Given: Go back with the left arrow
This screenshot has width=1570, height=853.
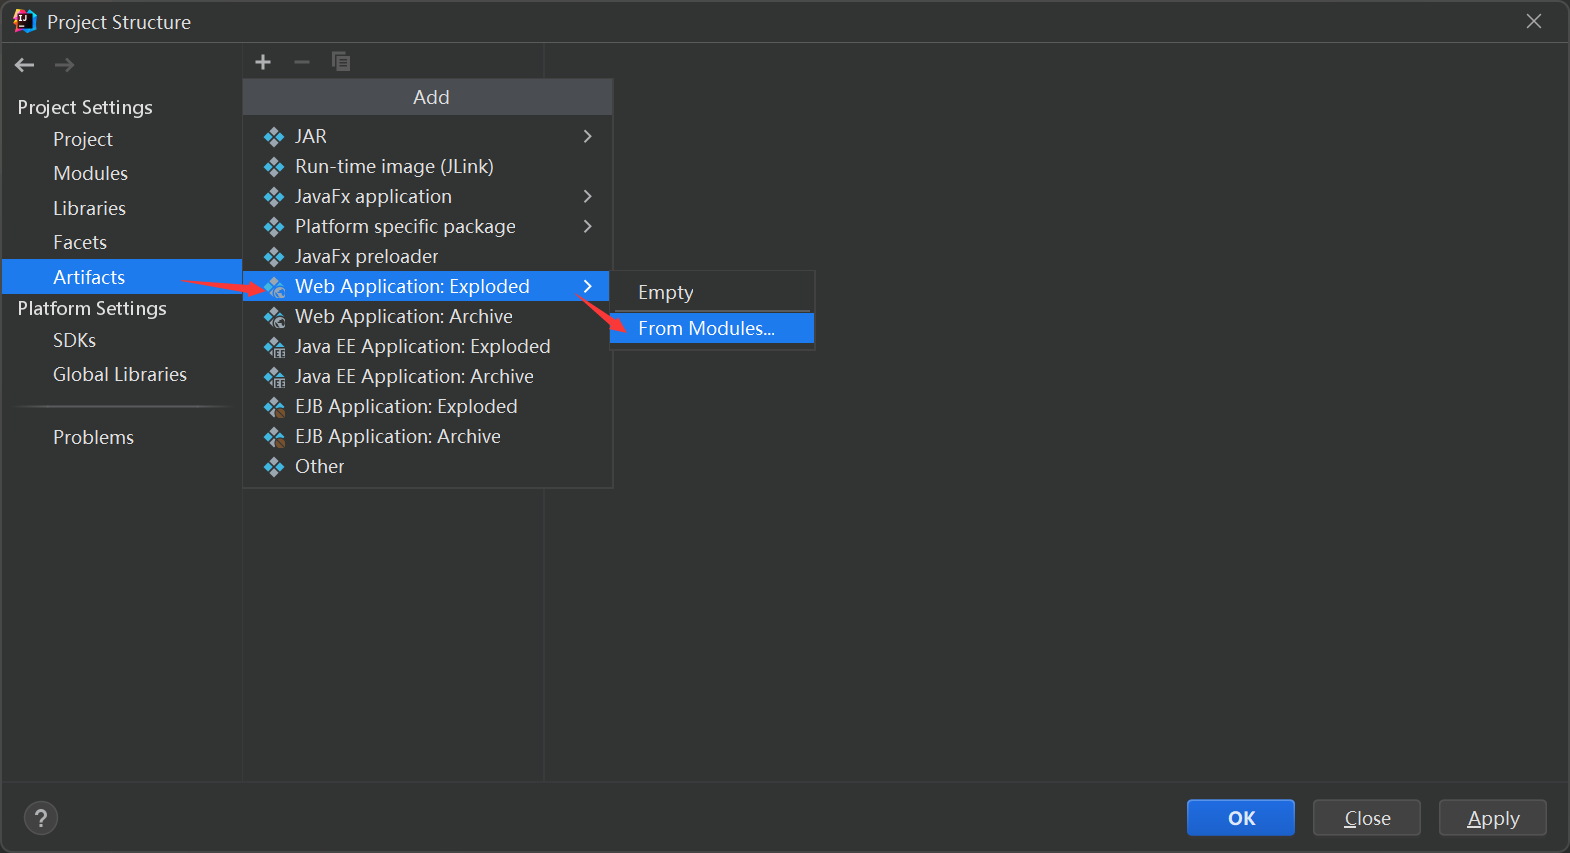Looking at the screenshot, I should coord(25,65).
